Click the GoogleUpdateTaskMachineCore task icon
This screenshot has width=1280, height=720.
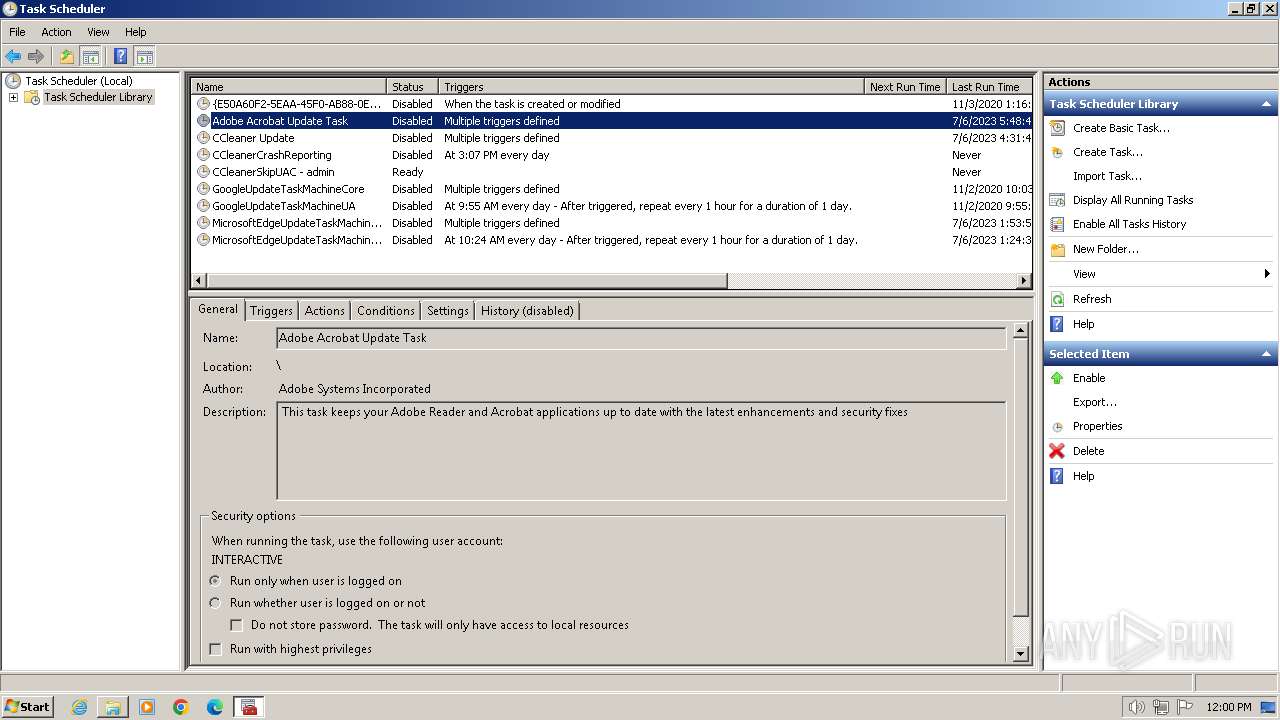click(204, 189)
